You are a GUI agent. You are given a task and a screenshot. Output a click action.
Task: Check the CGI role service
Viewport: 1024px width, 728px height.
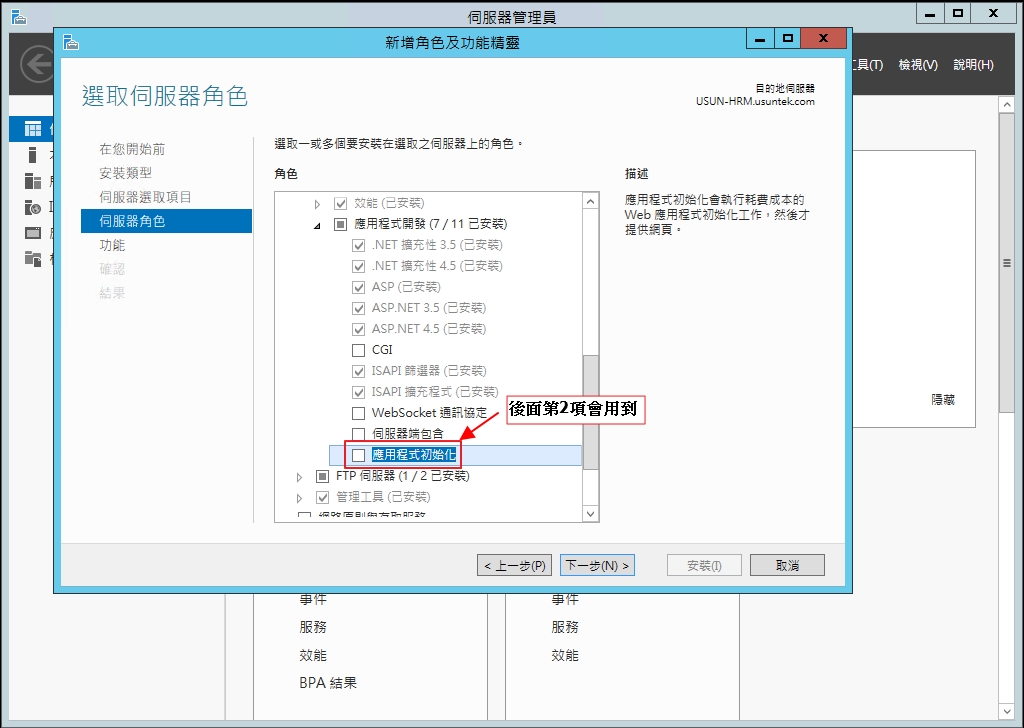[358, 350]
